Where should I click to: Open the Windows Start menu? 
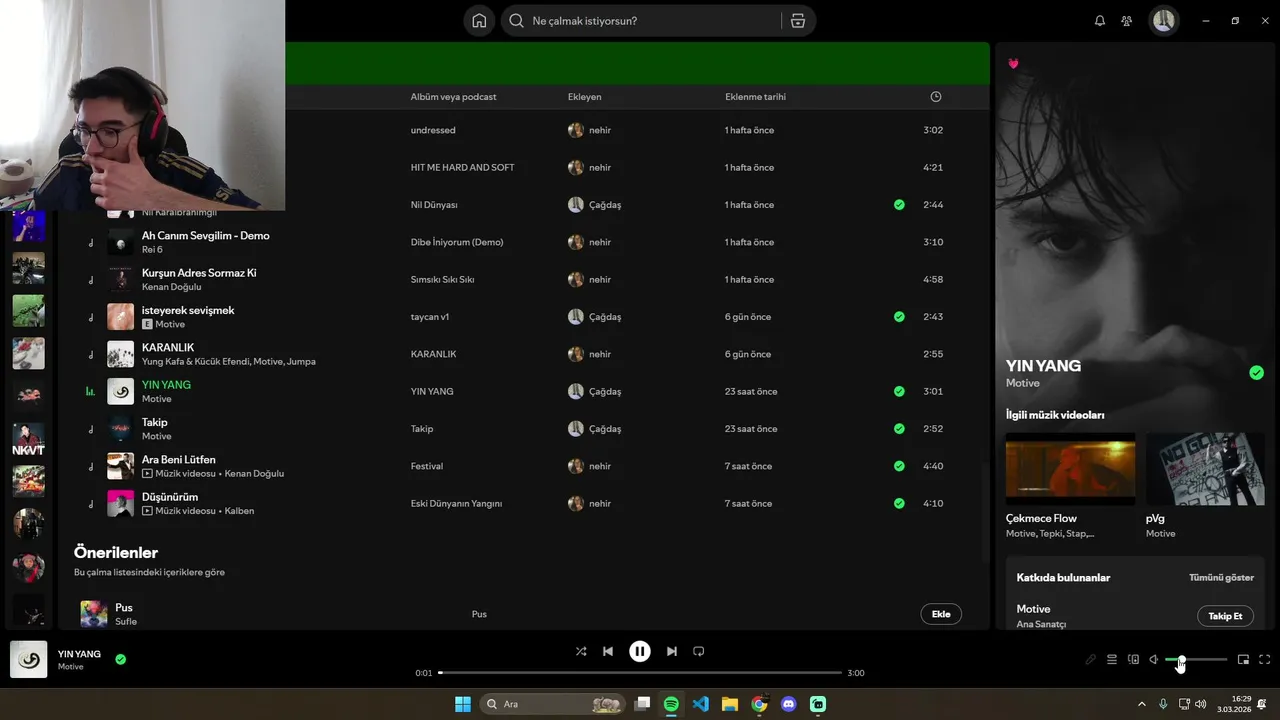tap(463, 704)
